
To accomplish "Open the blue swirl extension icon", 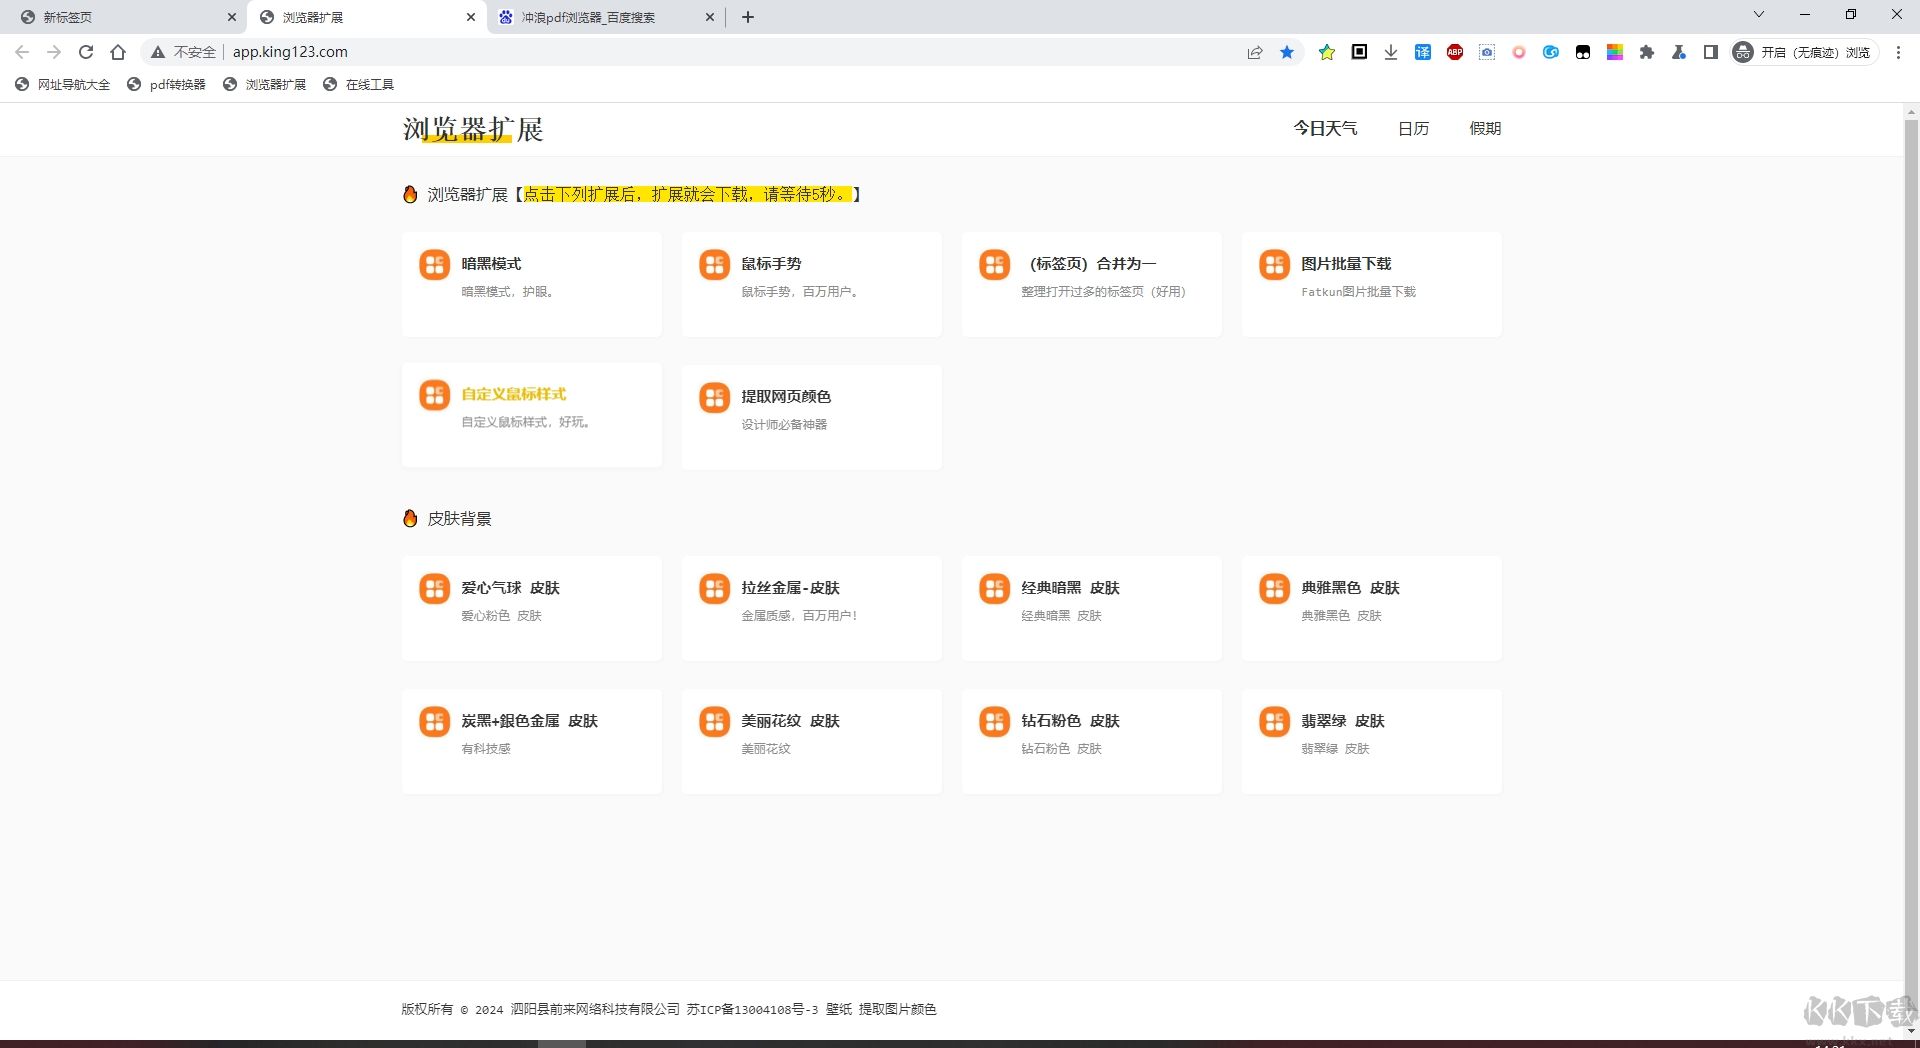I will click(1551, 52).
